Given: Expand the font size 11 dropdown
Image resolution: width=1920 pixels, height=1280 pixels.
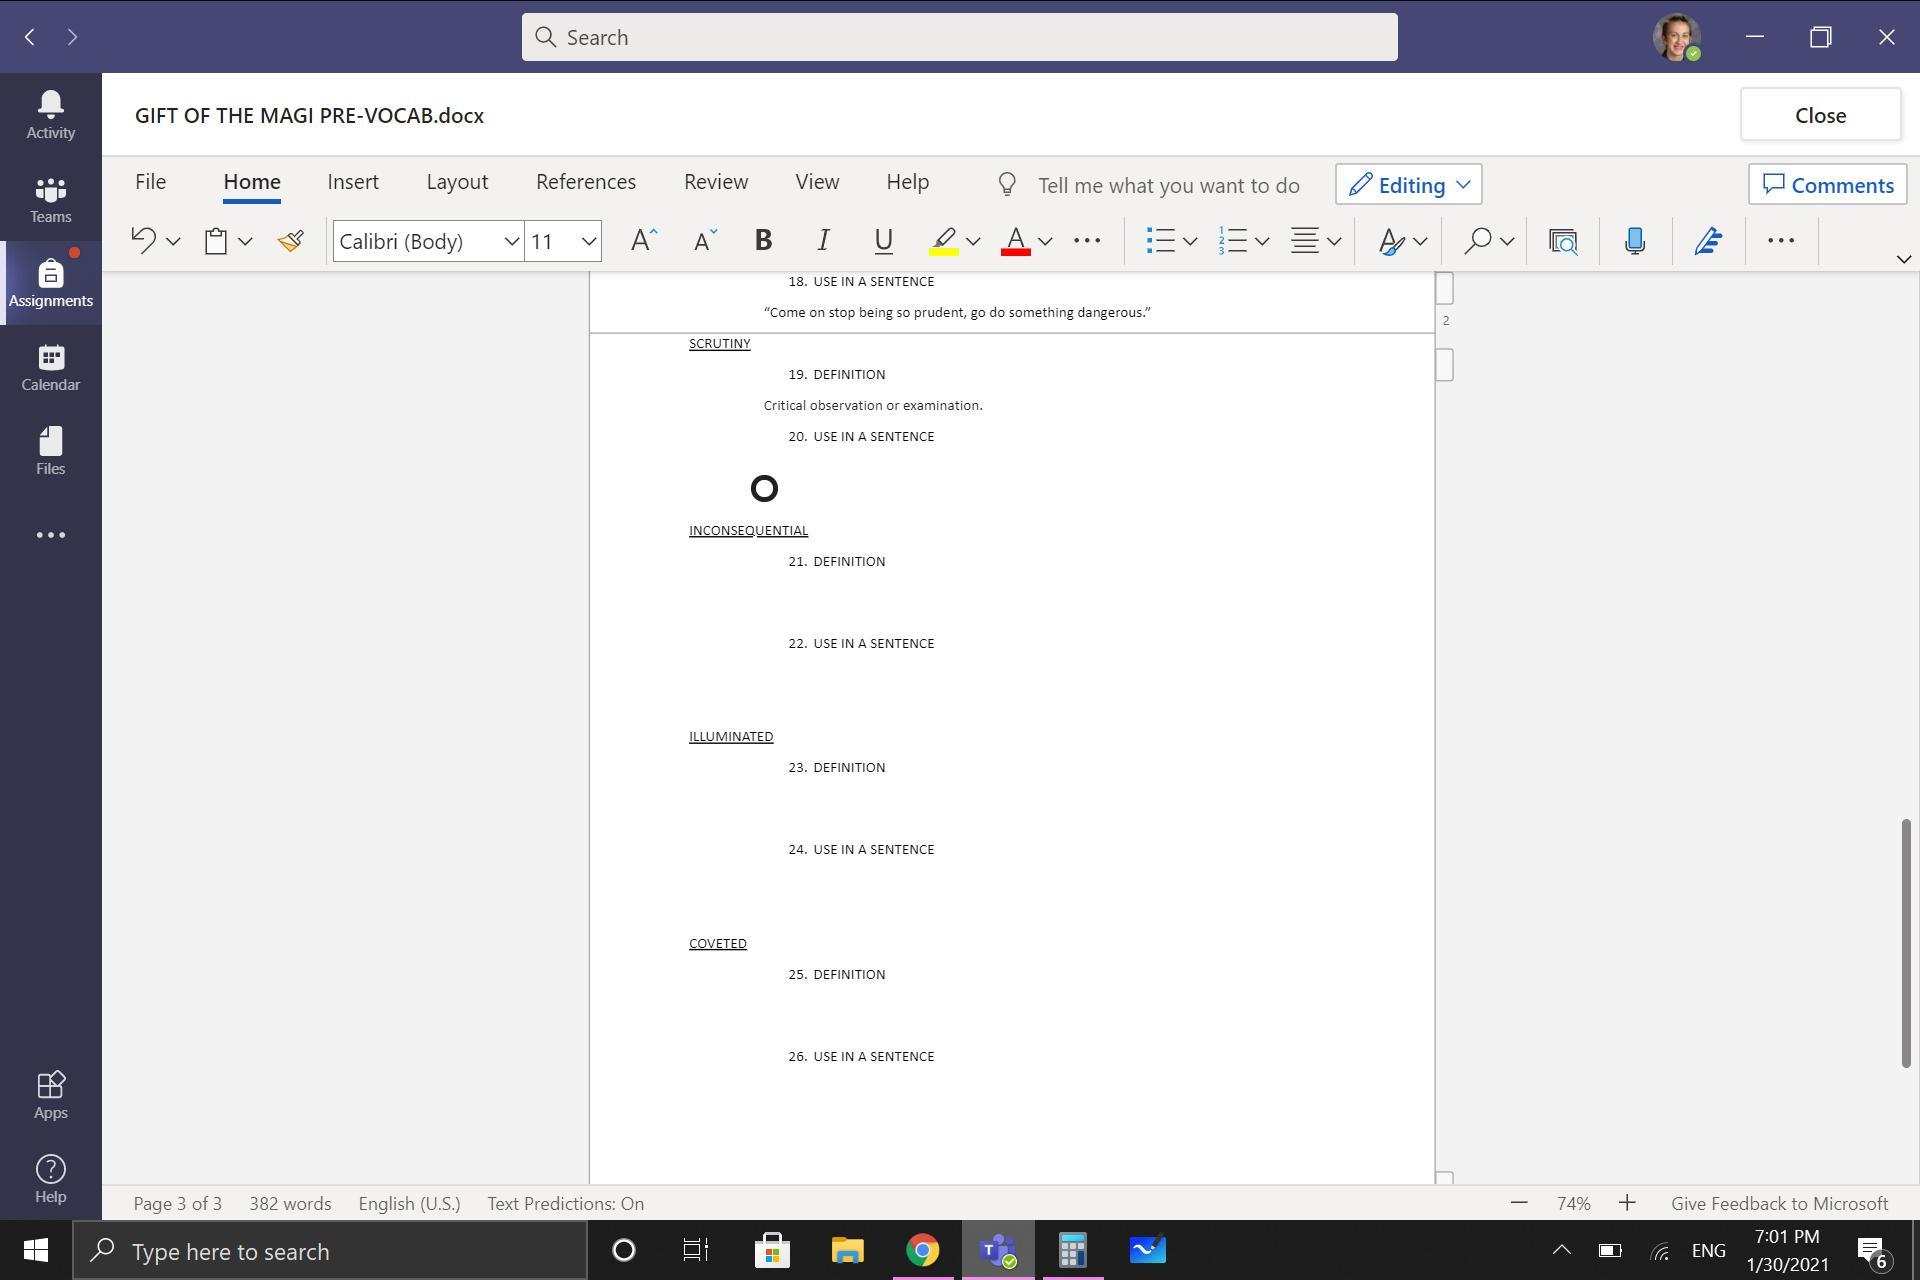Looking at the screenshot, I should (x=588, y=241).
